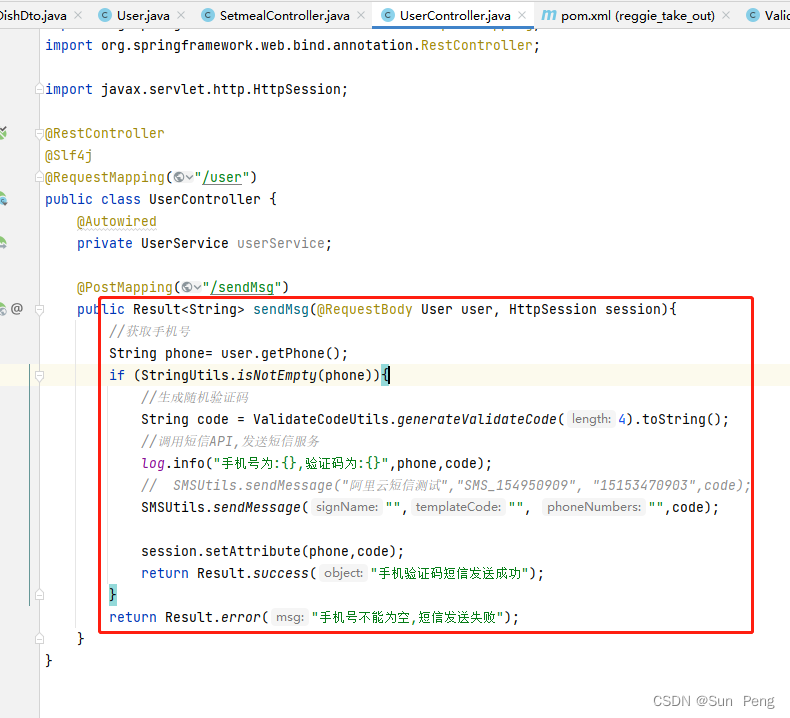The image size is (790, 718).
Task: Click the @ gutter icon beside sendMsg method
Action: (17, 308)
